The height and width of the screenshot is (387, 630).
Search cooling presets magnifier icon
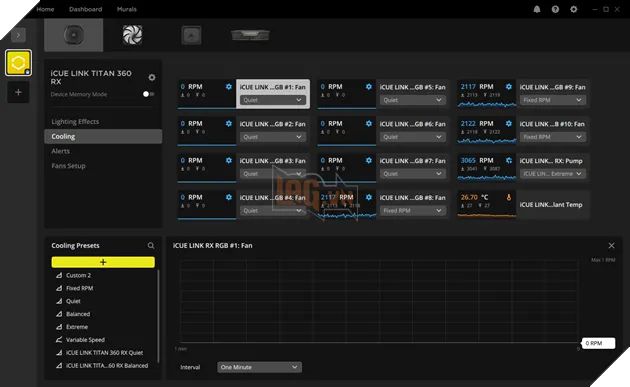[x=151, y=246]
